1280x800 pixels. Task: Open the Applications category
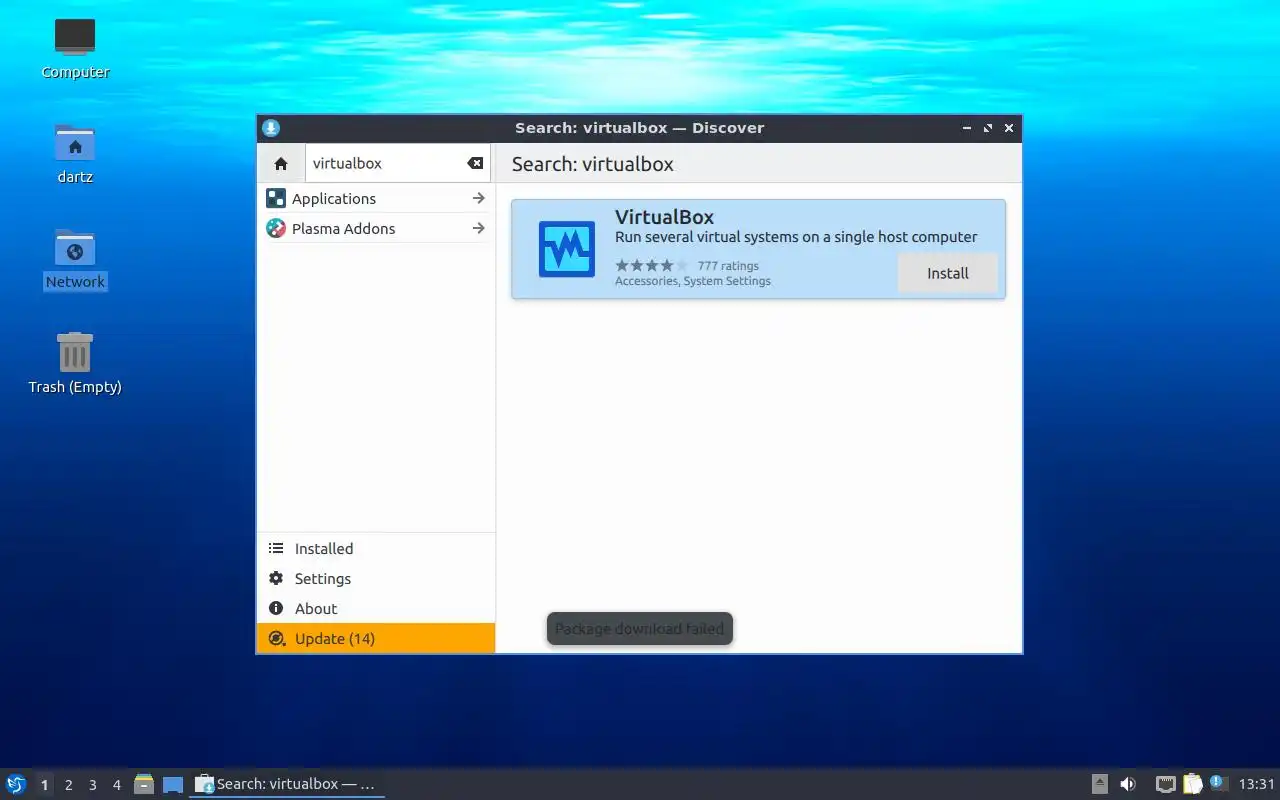[376, 199]
